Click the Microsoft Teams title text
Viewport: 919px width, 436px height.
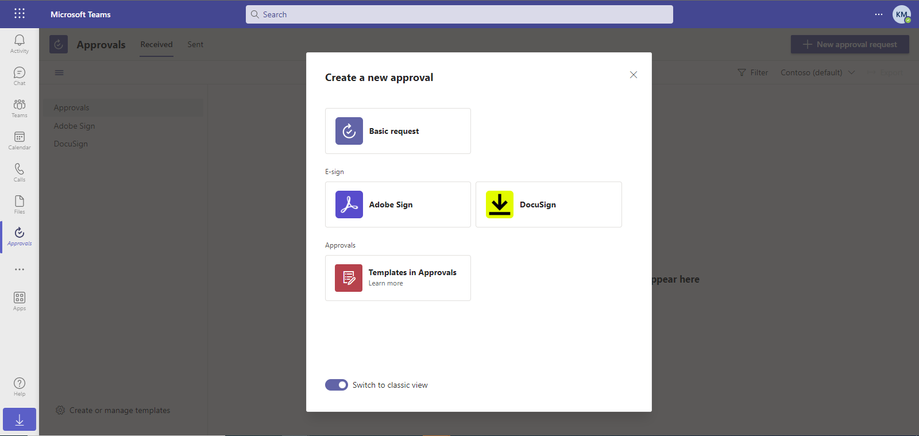point(80,14)
